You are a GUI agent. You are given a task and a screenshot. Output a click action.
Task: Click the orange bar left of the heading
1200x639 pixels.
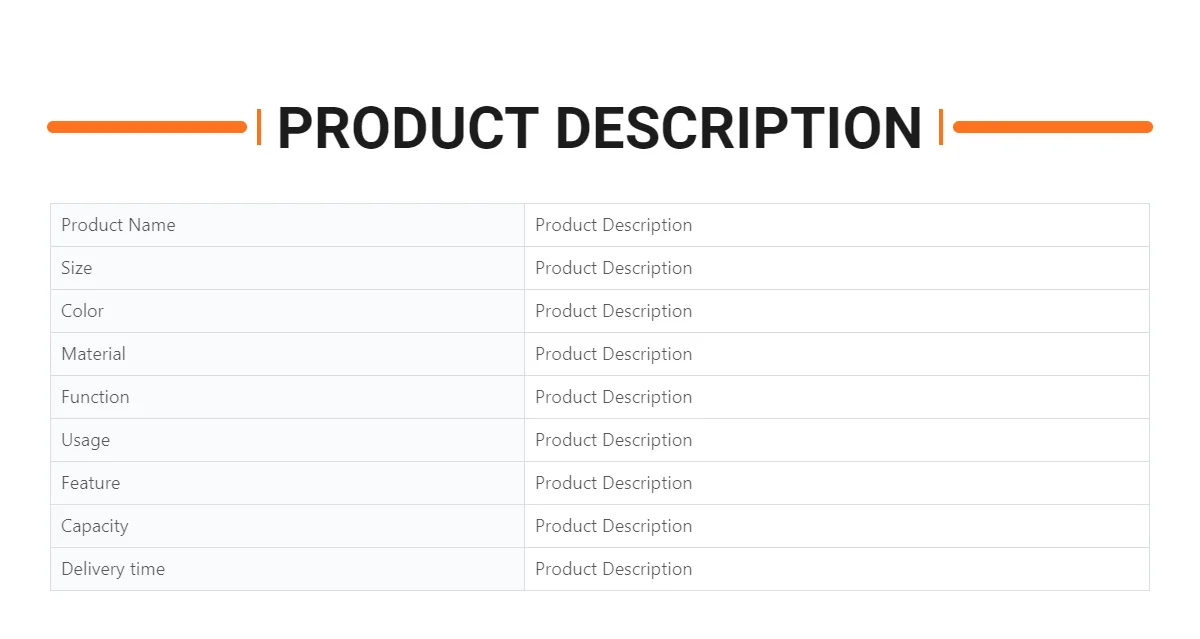(147, 127)
